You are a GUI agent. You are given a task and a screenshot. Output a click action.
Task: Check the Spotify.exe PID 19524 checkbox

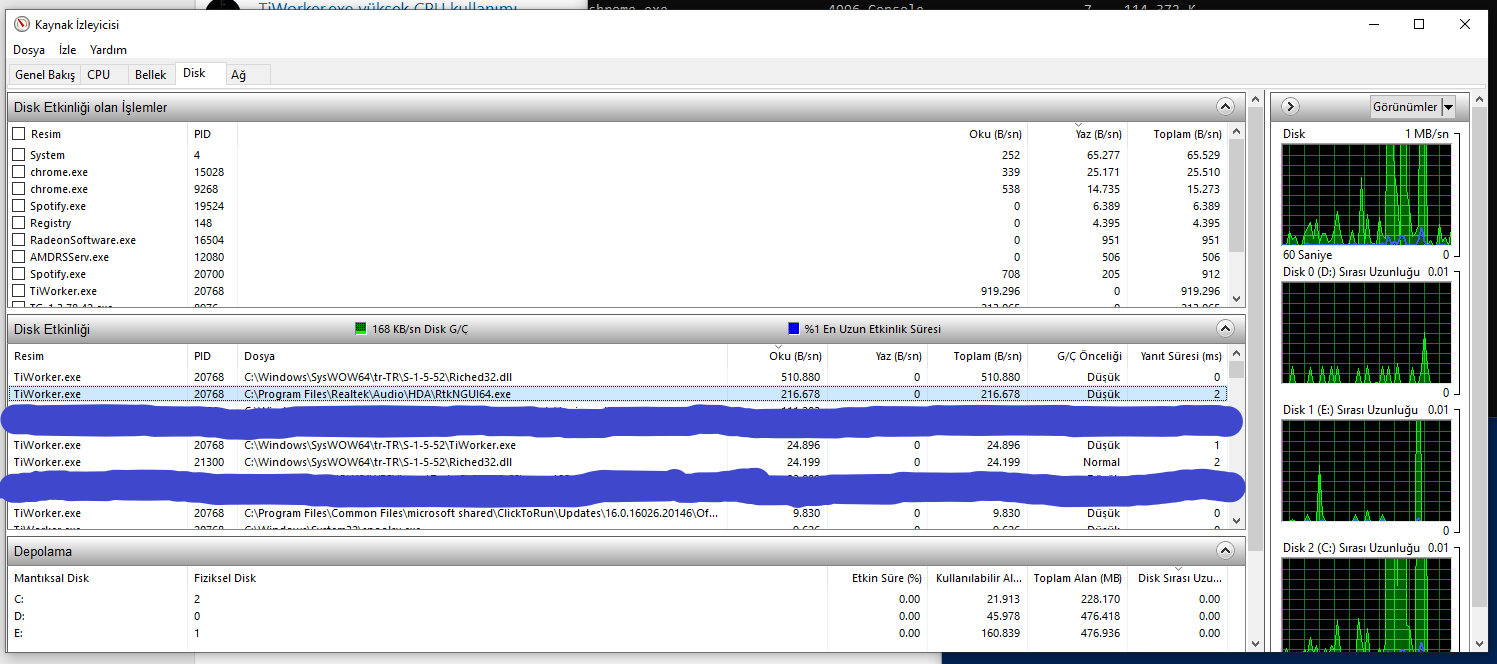(18, 206)
